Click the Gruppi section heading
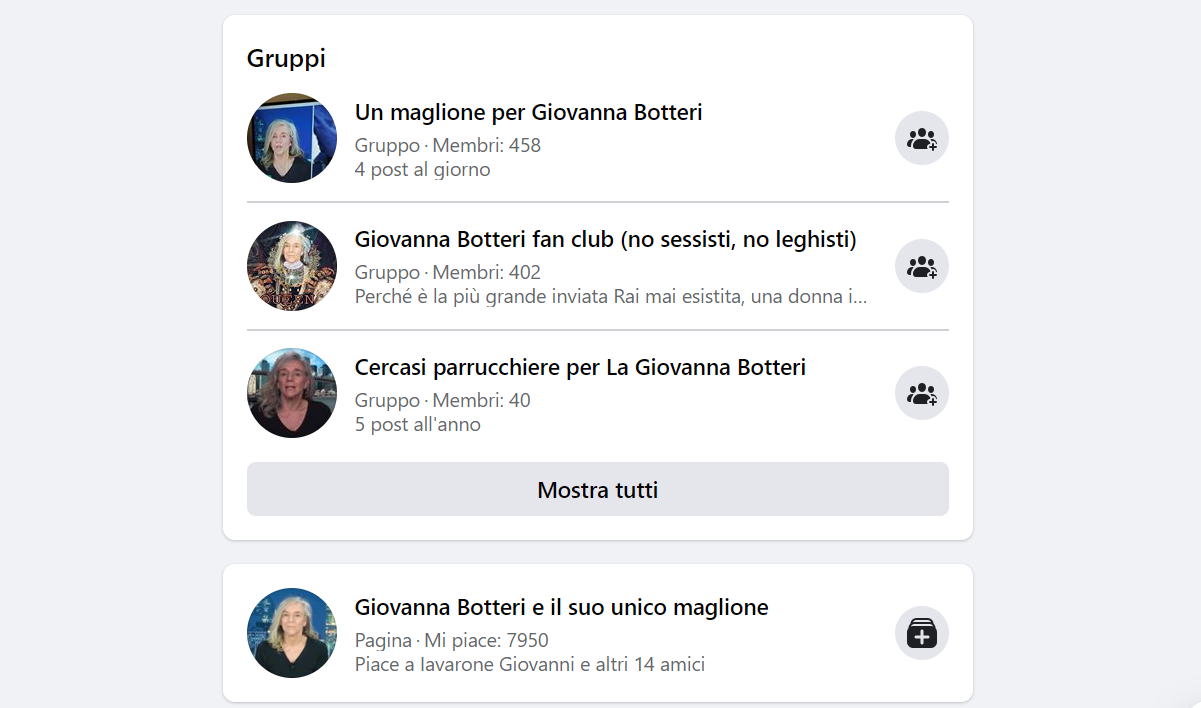Viewport: 1201px width, 708px height. click(286, 58)
